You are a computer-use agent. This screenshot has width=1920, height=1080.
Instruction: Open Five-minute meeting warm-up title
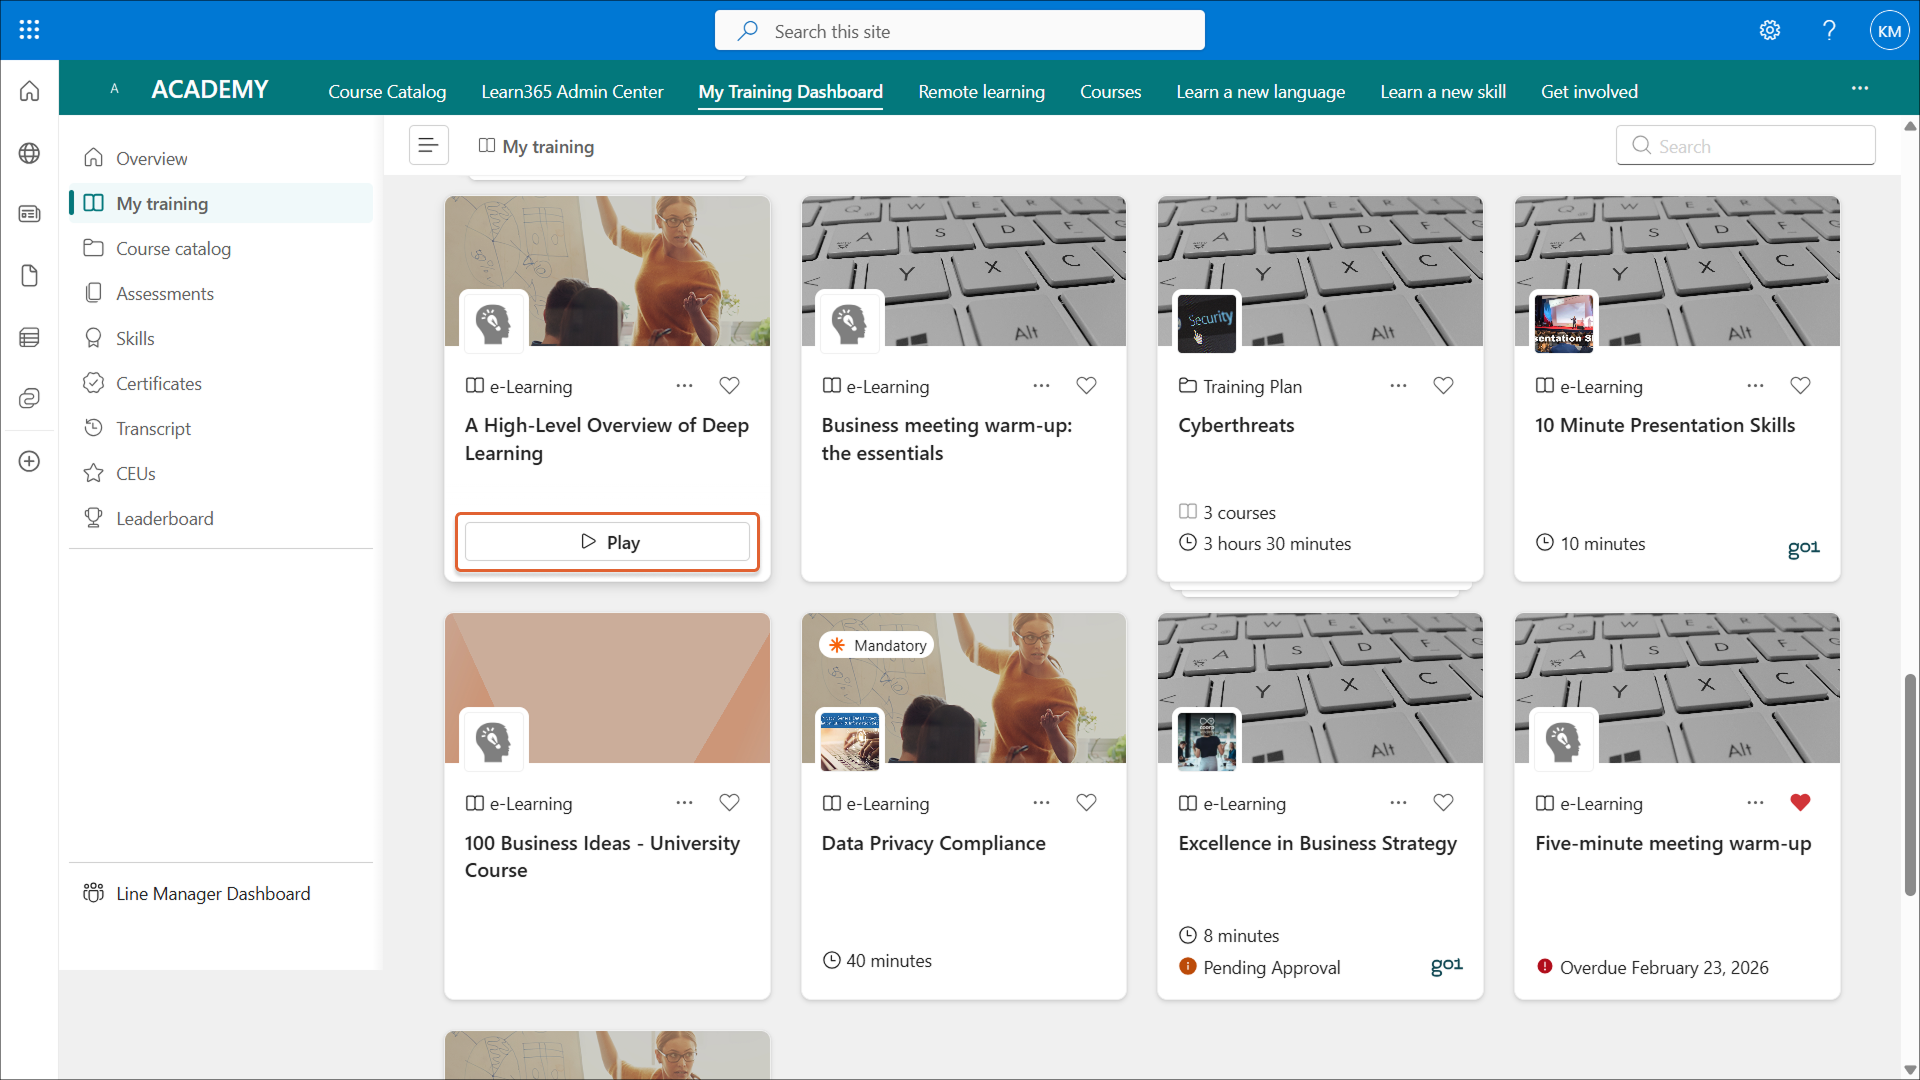1673,843
